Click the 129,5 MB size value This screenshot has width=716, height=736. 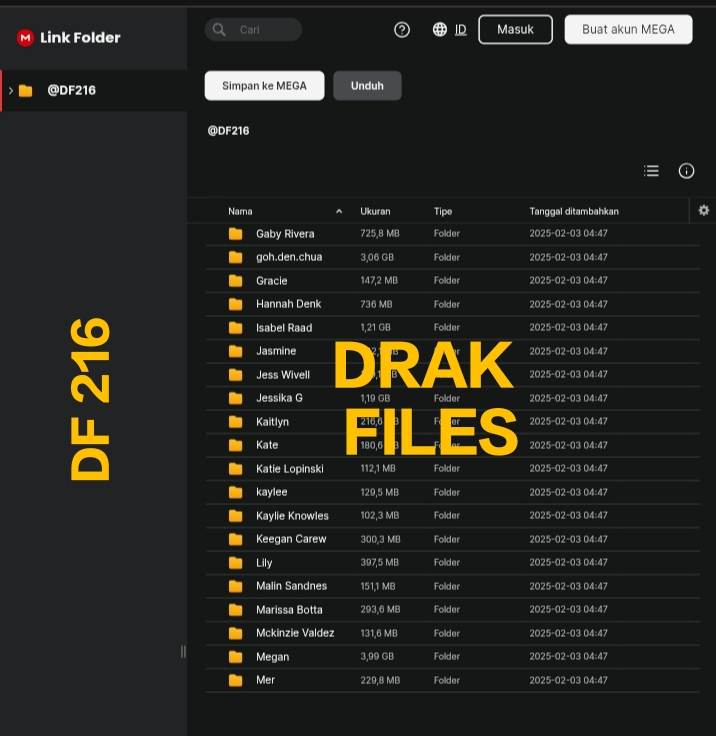coord(379,492)
